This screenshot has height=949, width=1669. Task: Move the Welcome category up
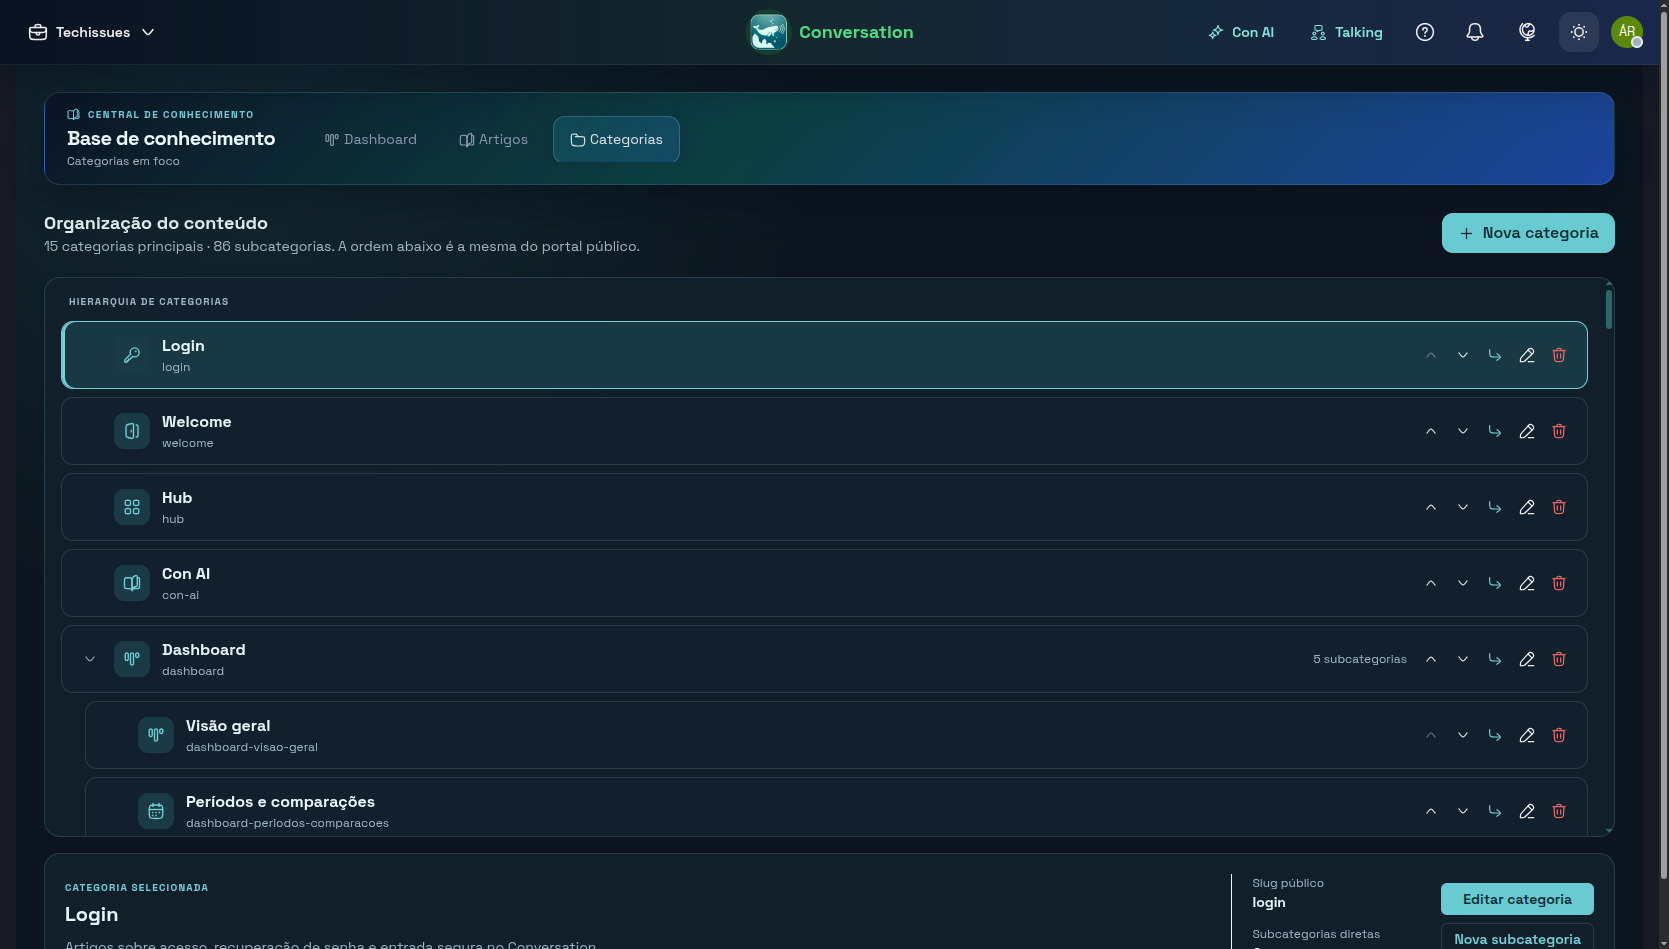tap(1431, 431)
